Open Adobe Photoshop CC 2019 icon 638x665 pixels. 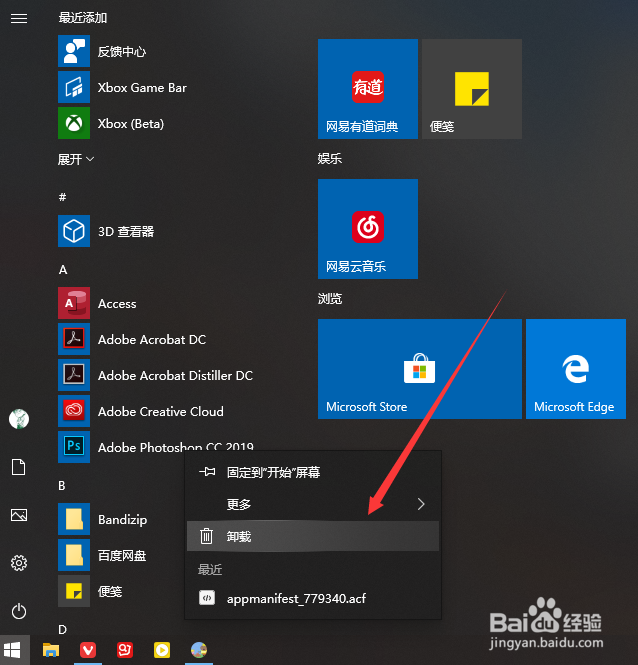[x=74, y=447]
